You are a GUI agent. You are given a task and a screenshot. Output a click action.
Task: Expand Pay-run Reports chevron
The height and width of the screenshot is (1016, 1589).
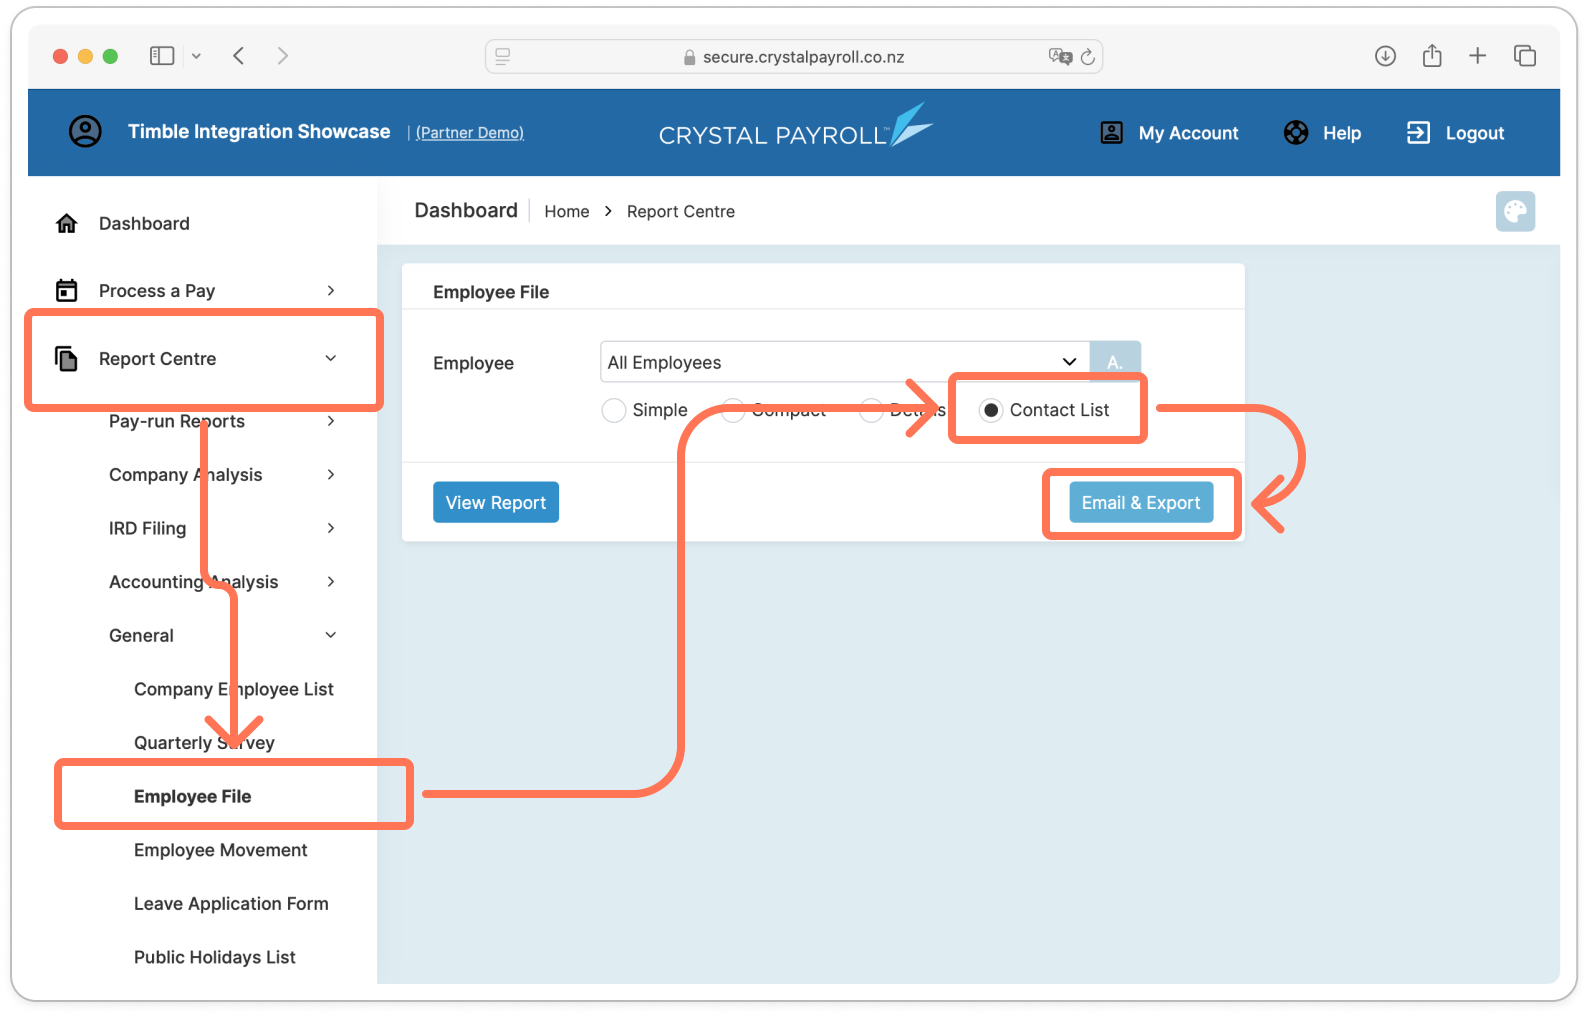(x=331, y=421)
